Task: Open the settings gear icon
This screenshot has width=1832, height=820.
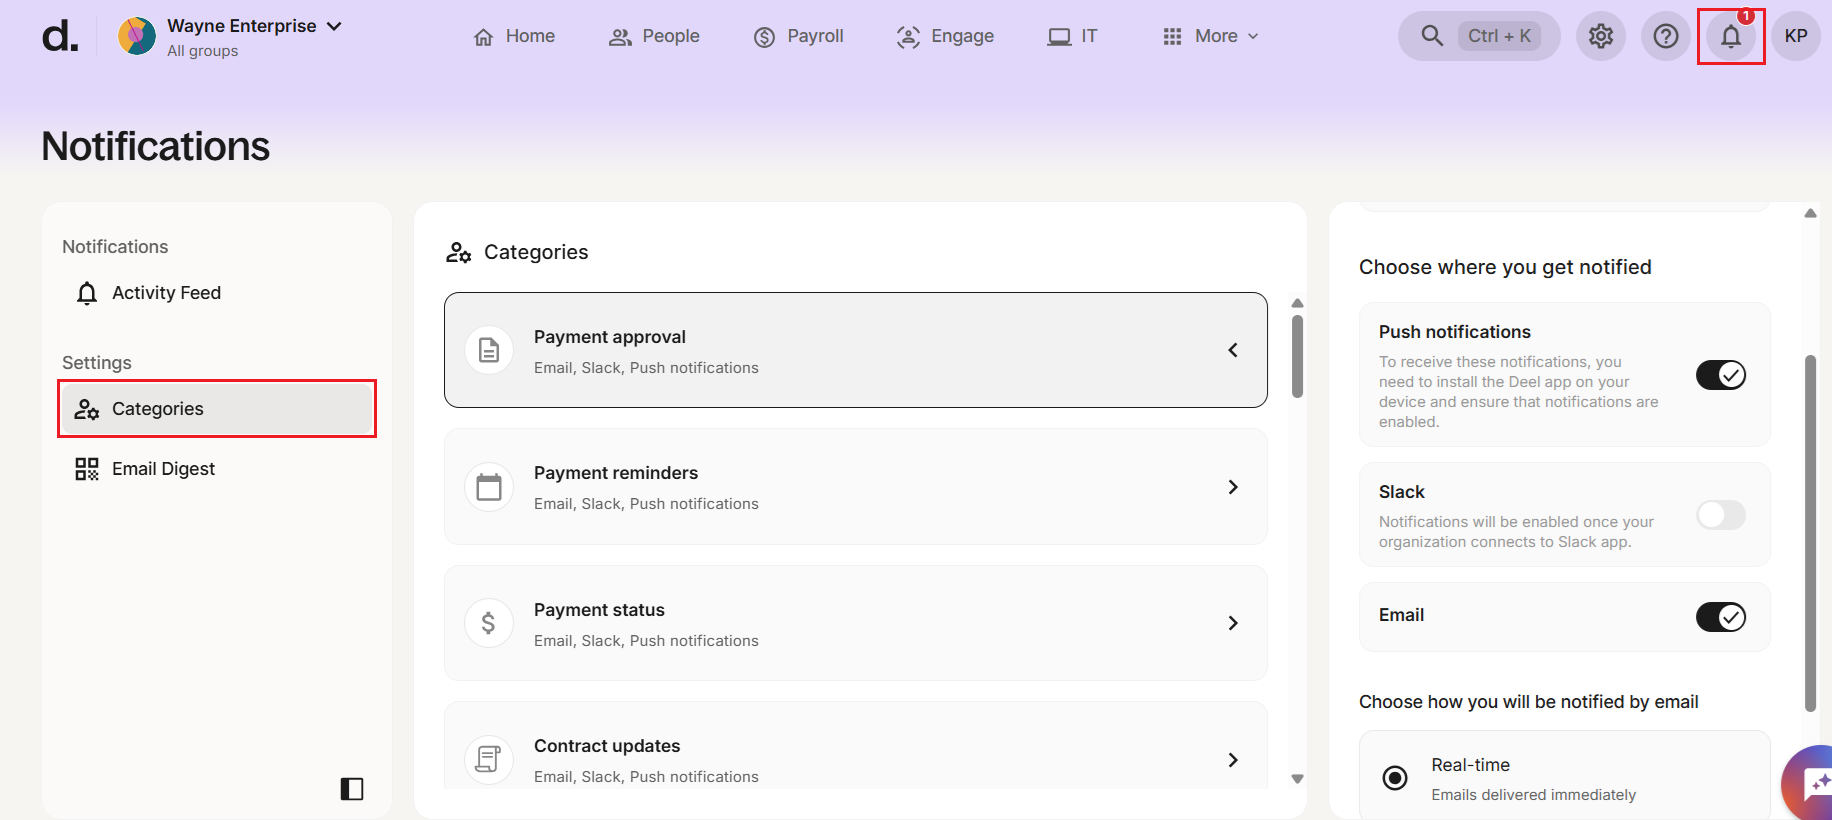Action: tap(1600, 37)
